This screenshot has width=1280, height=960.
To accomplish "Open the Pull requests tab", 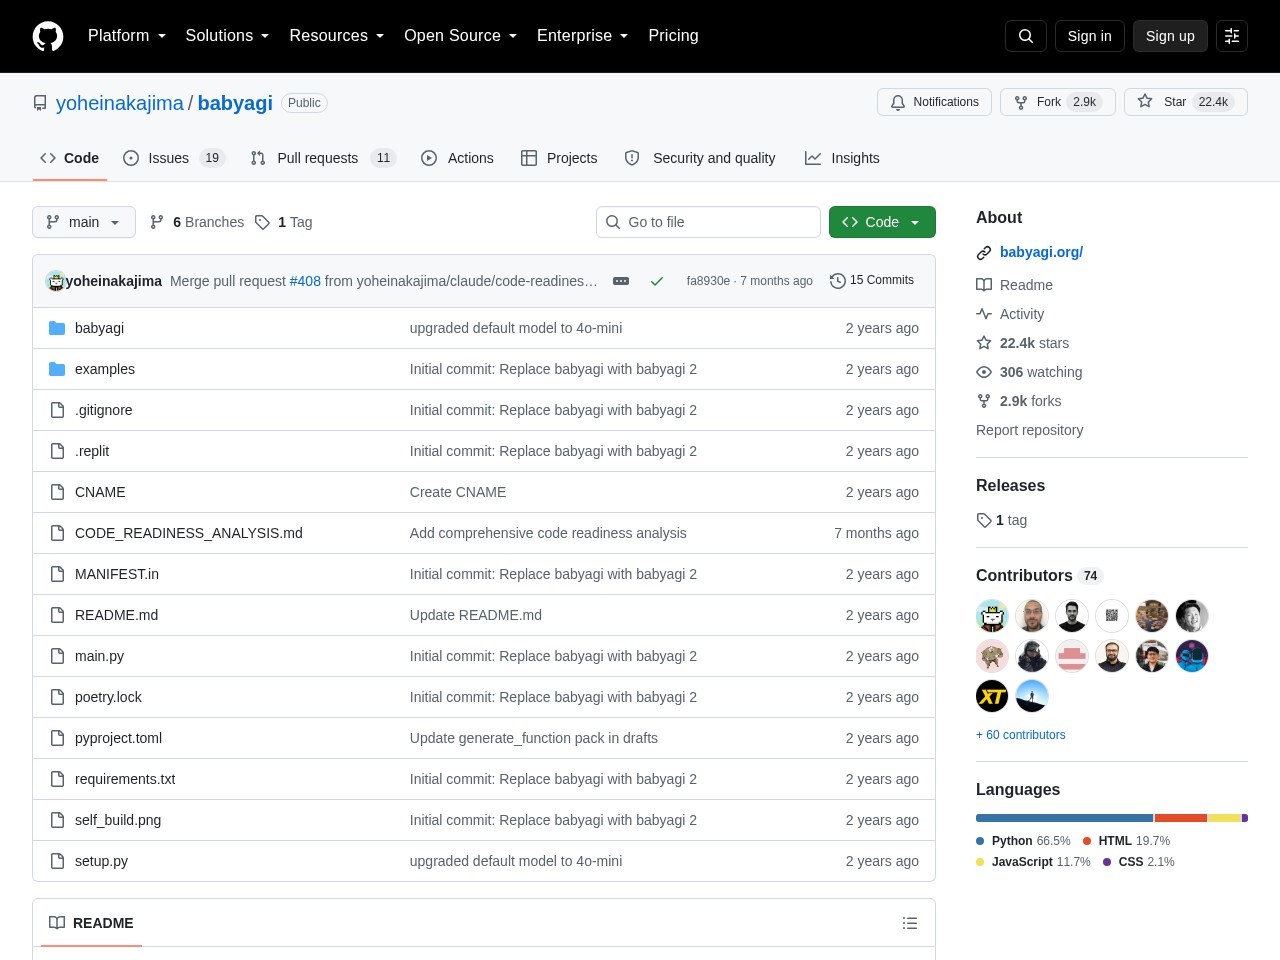I will 323,158.
